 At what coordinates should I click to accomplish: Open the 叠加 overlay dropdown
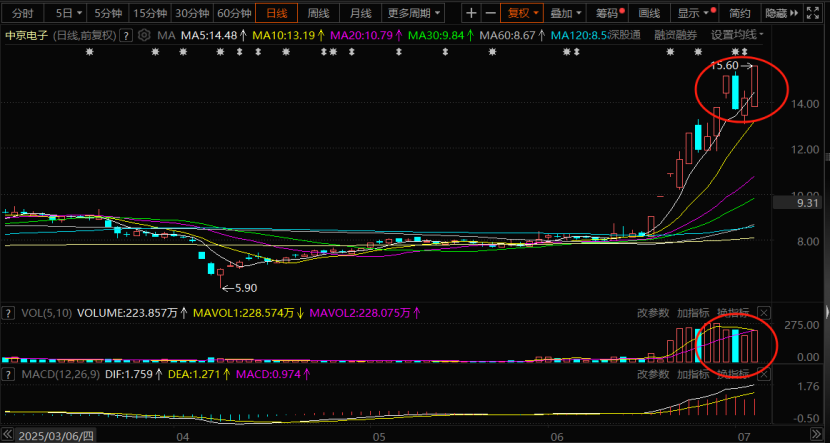pos(566,13)
